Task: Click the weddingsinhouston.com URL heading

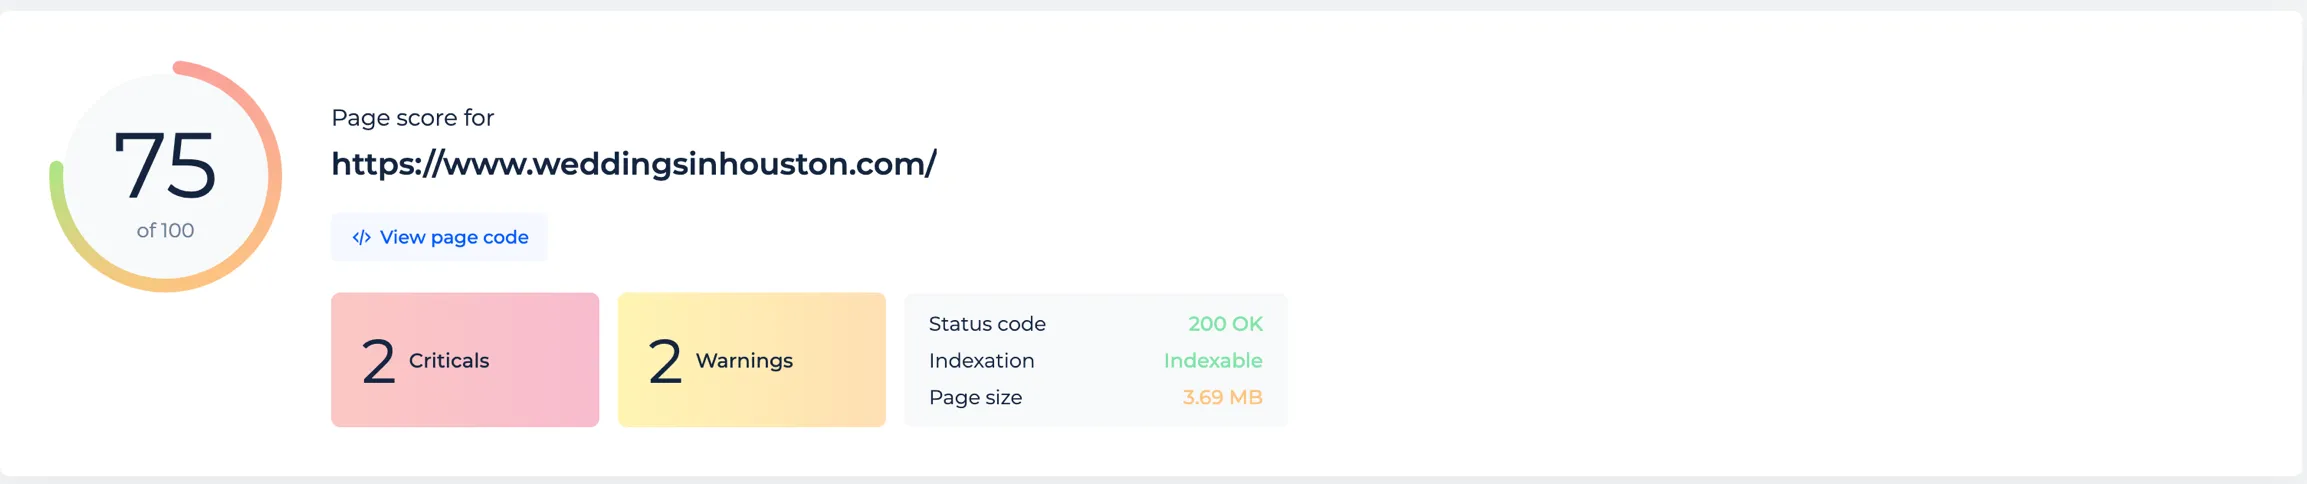Action: click(633, 164)
